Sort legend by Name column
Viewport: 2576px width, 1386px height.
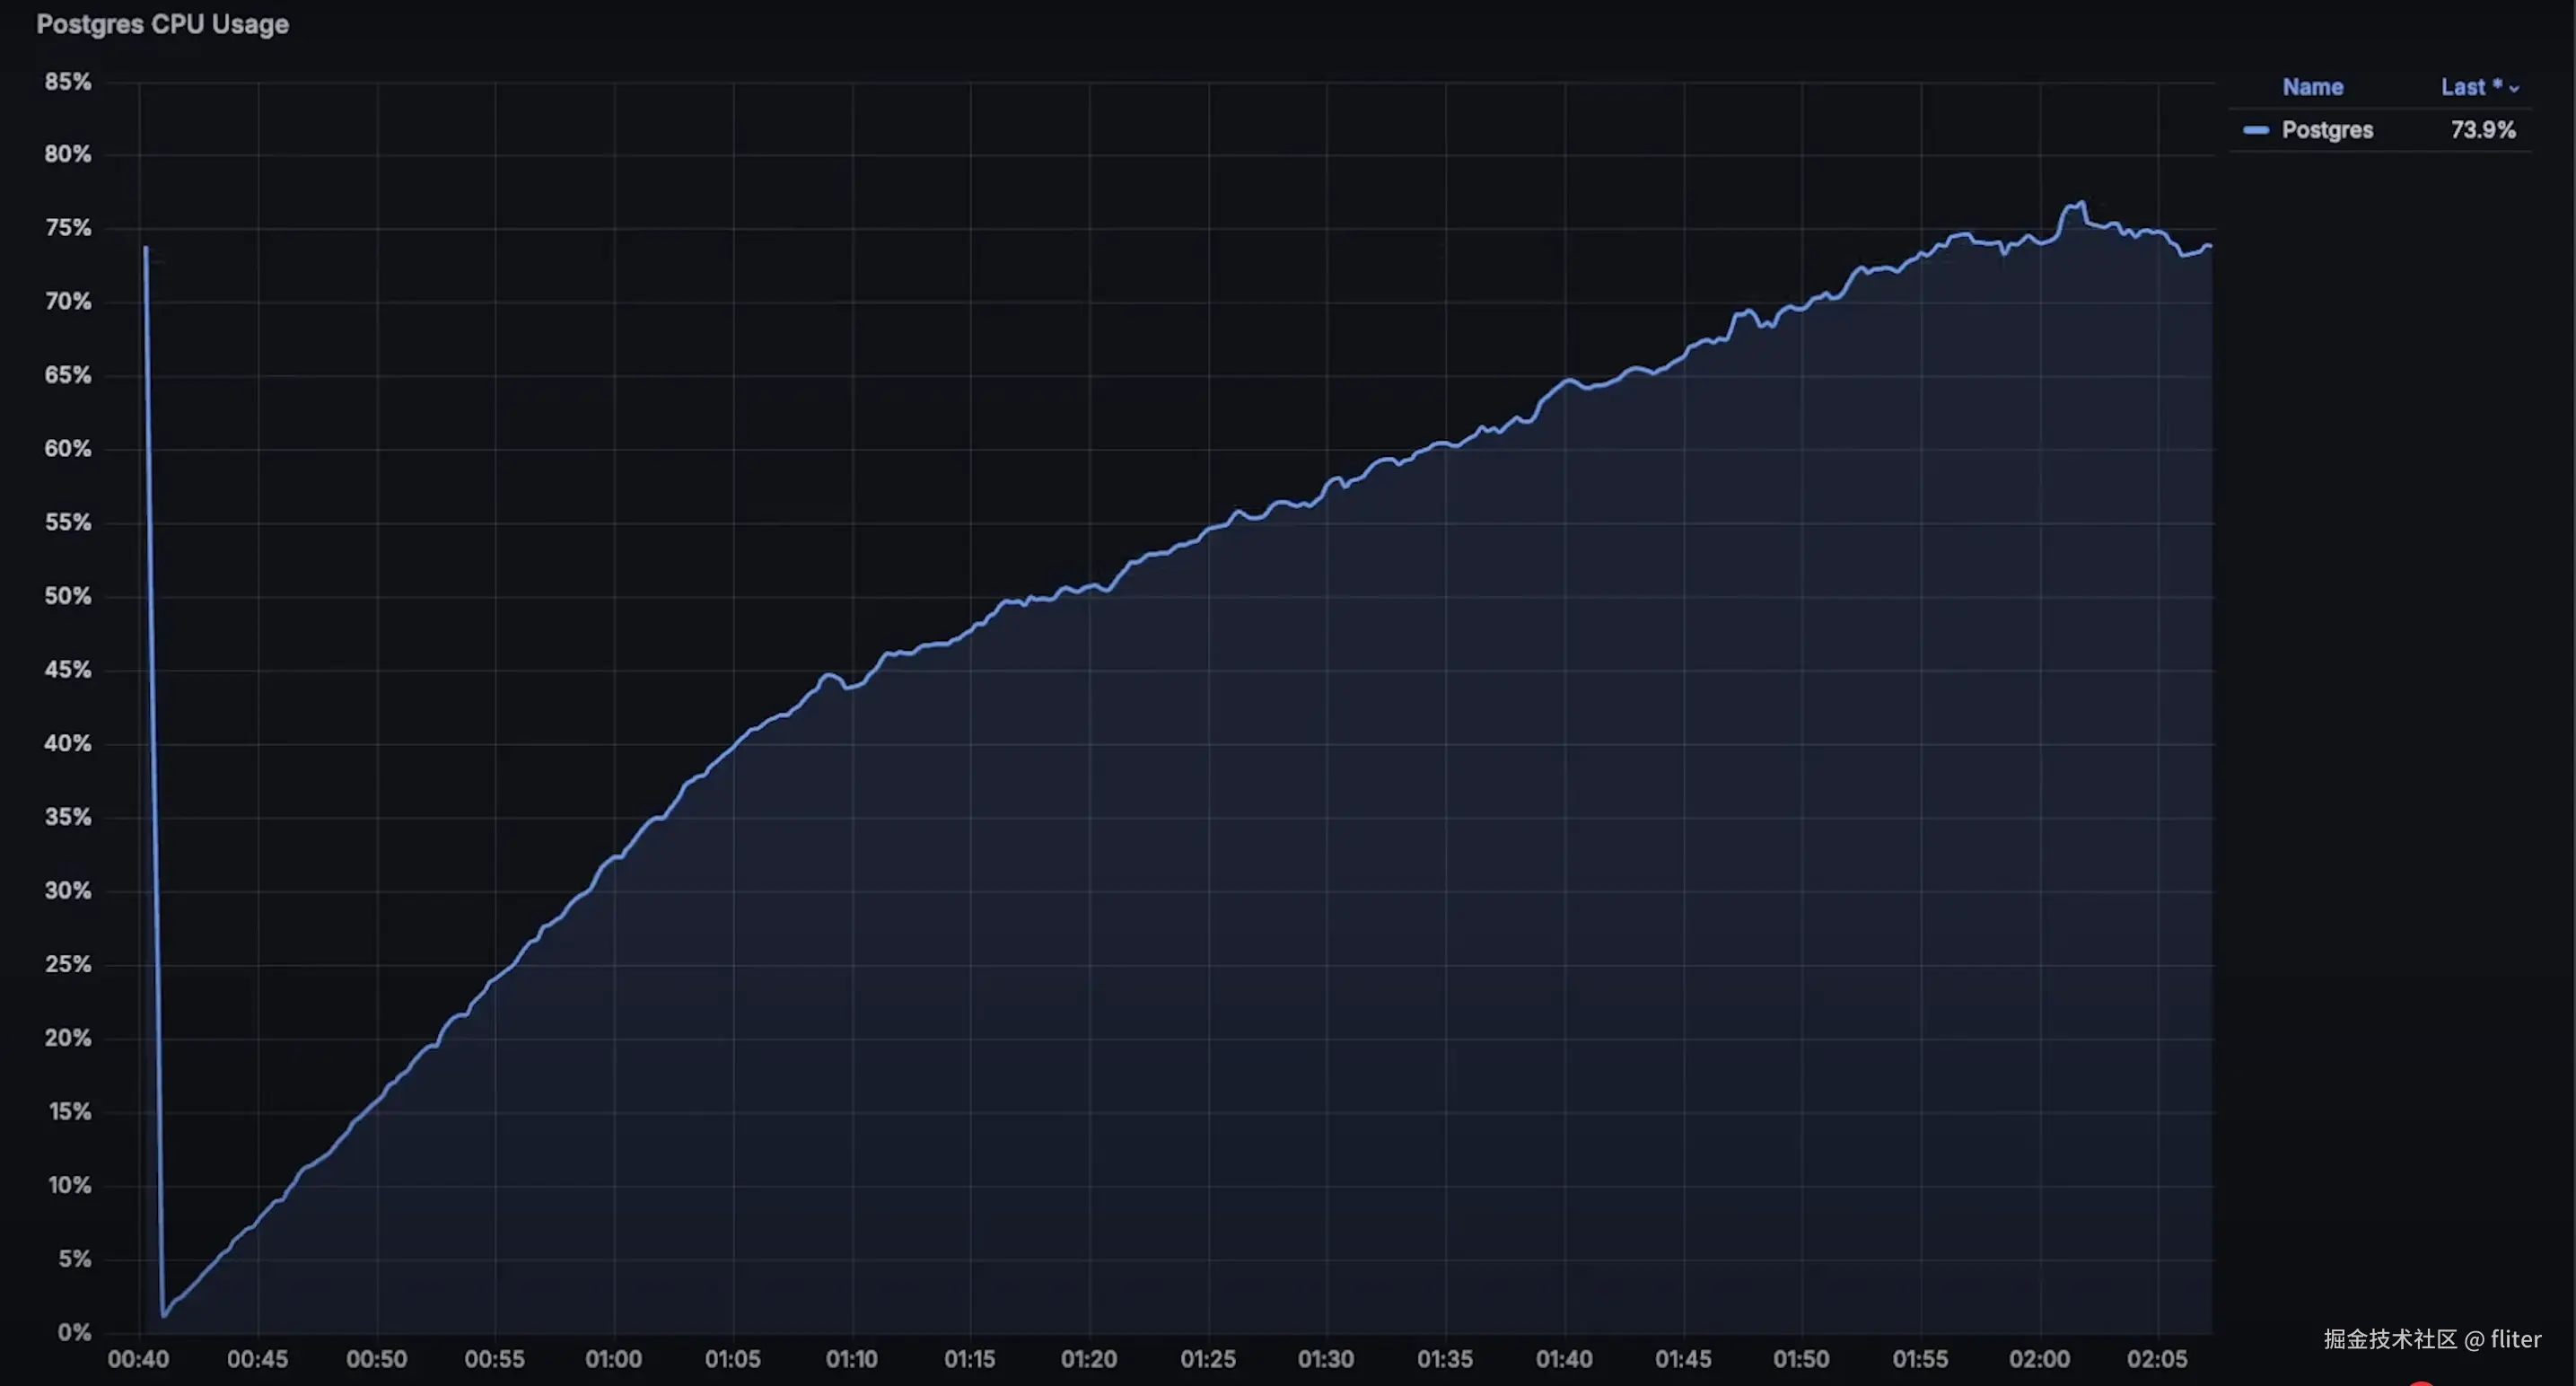coord(2312,87)
